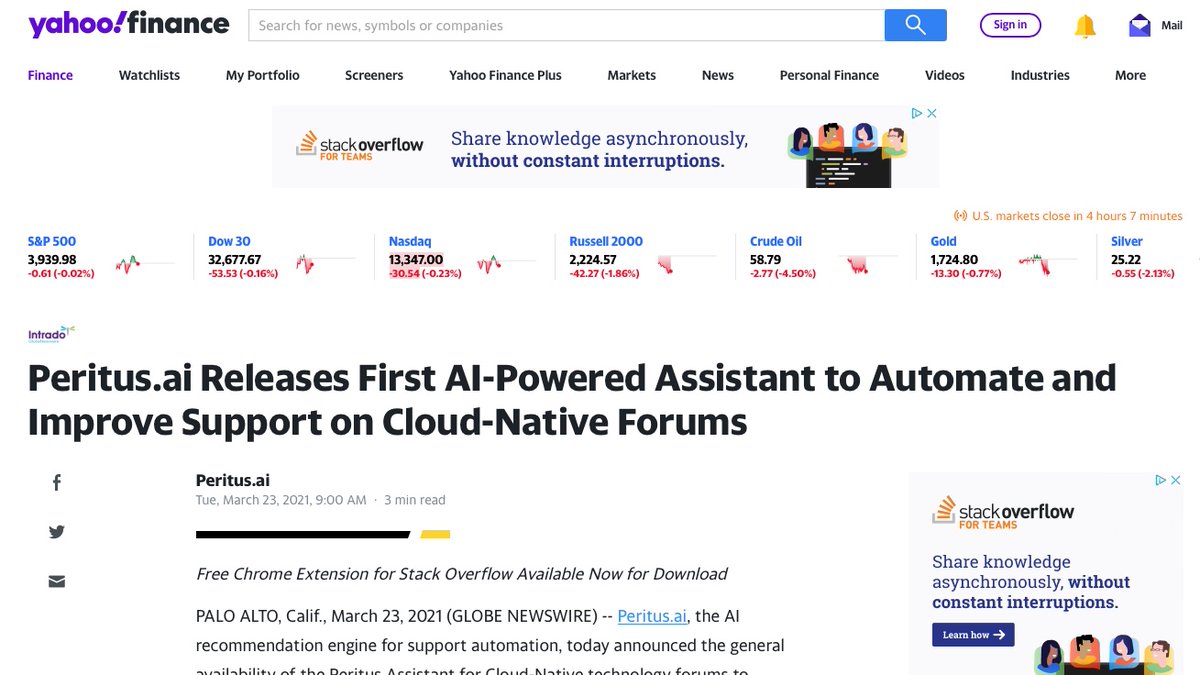The image size is (1200, 675).
Task: Click the Sign in button
Action: [1010, 25]
